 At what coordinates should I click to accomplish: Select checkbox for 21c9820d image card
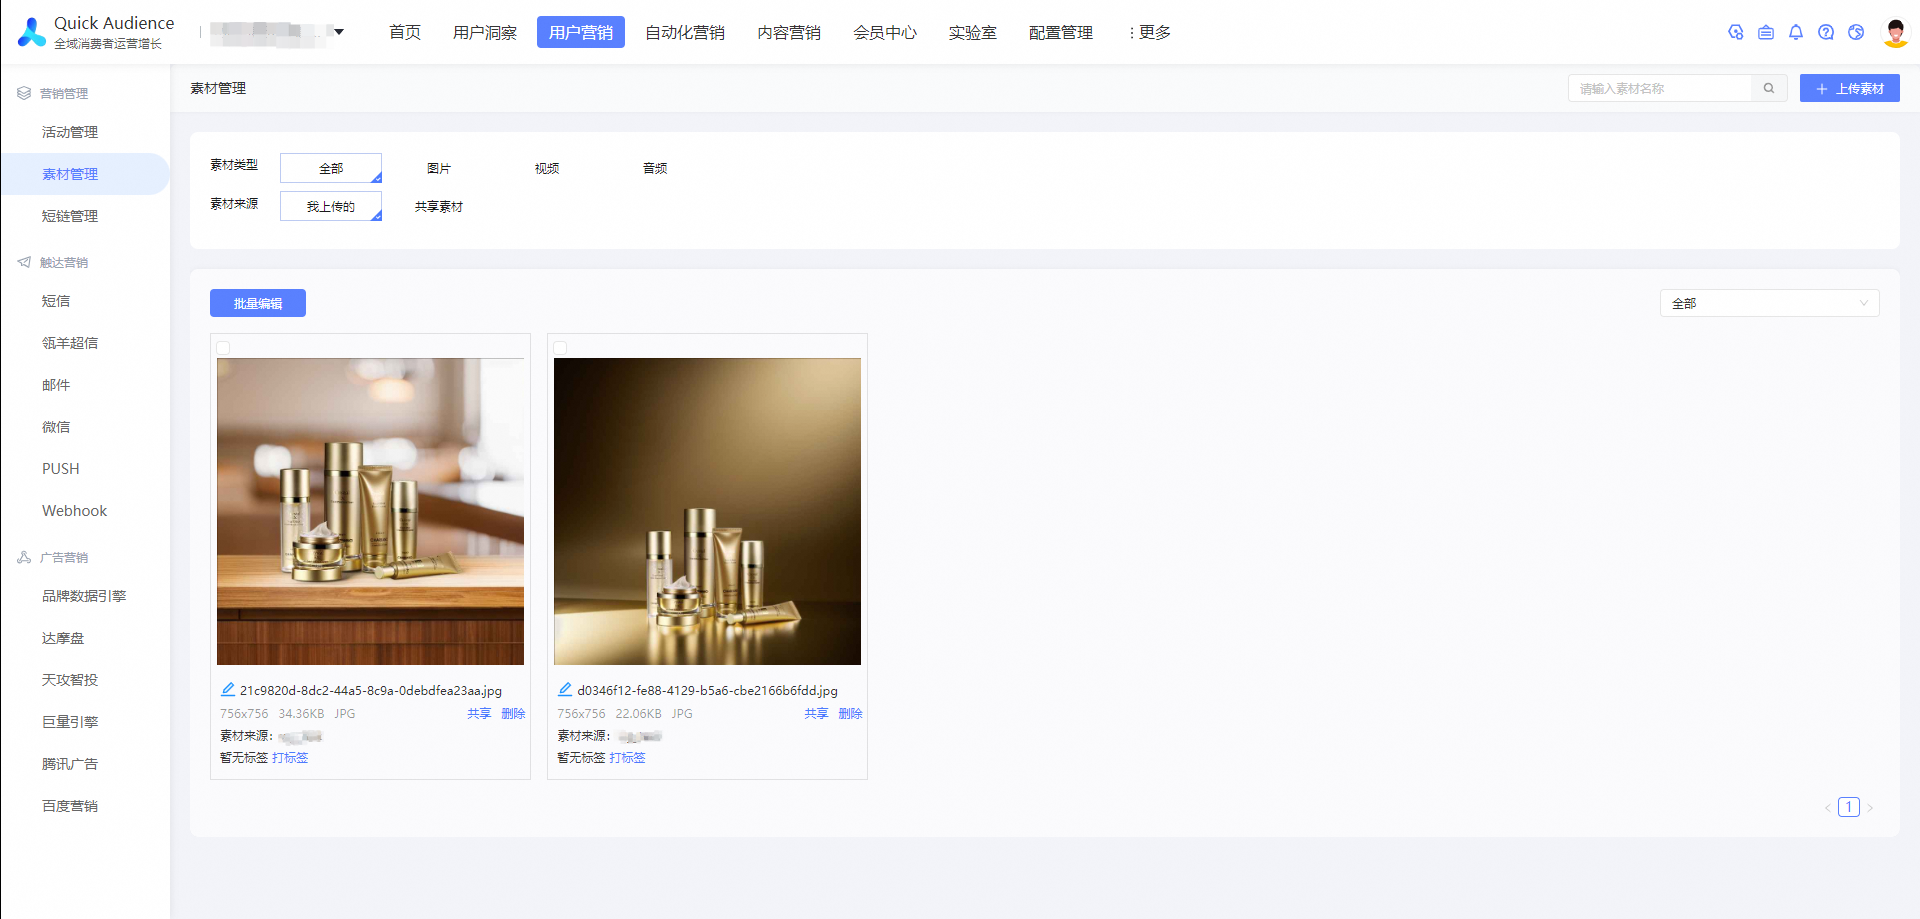[223, 348]
